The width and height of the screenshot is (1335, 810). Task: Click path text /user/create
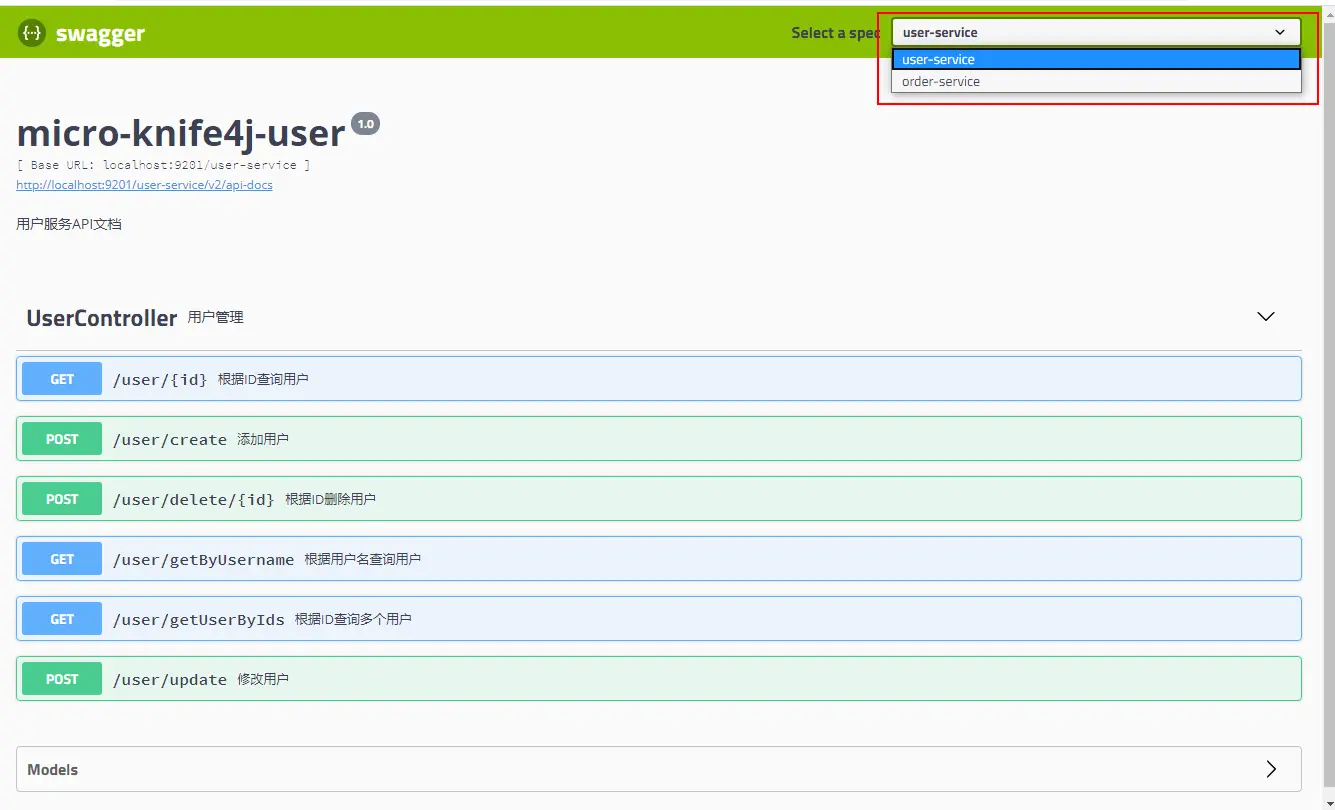170,440
